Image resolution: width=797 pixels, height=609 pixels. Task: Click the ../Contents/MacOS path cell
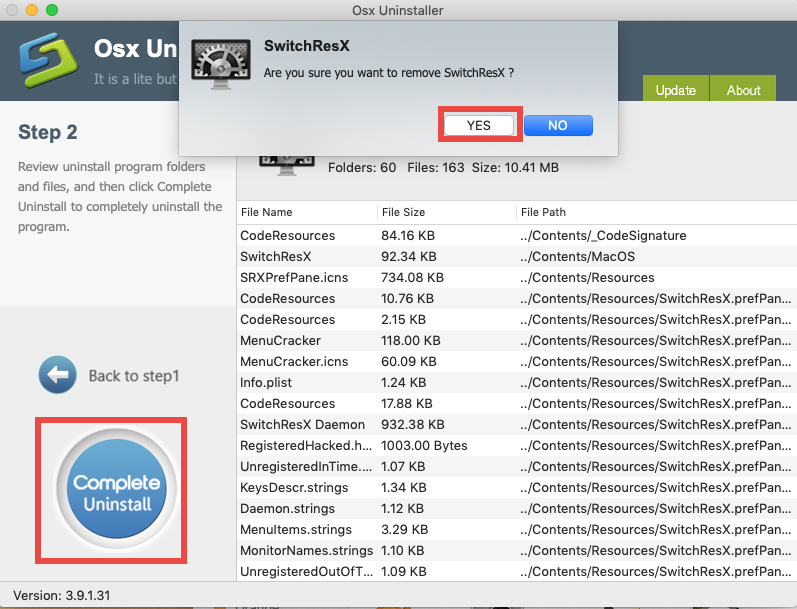tap(577, 256)
